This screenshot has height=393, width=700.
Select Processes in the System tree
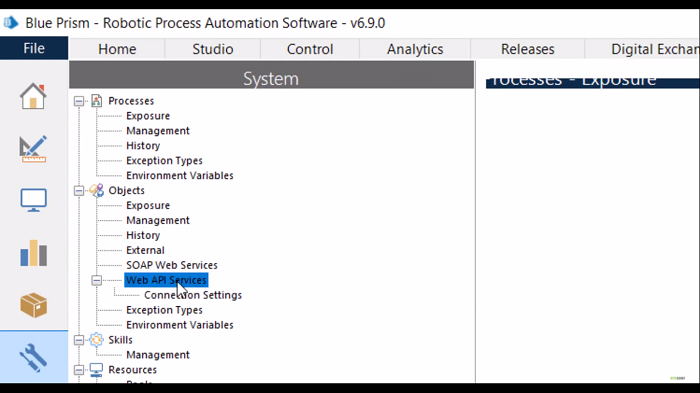[x=131, y=101]
